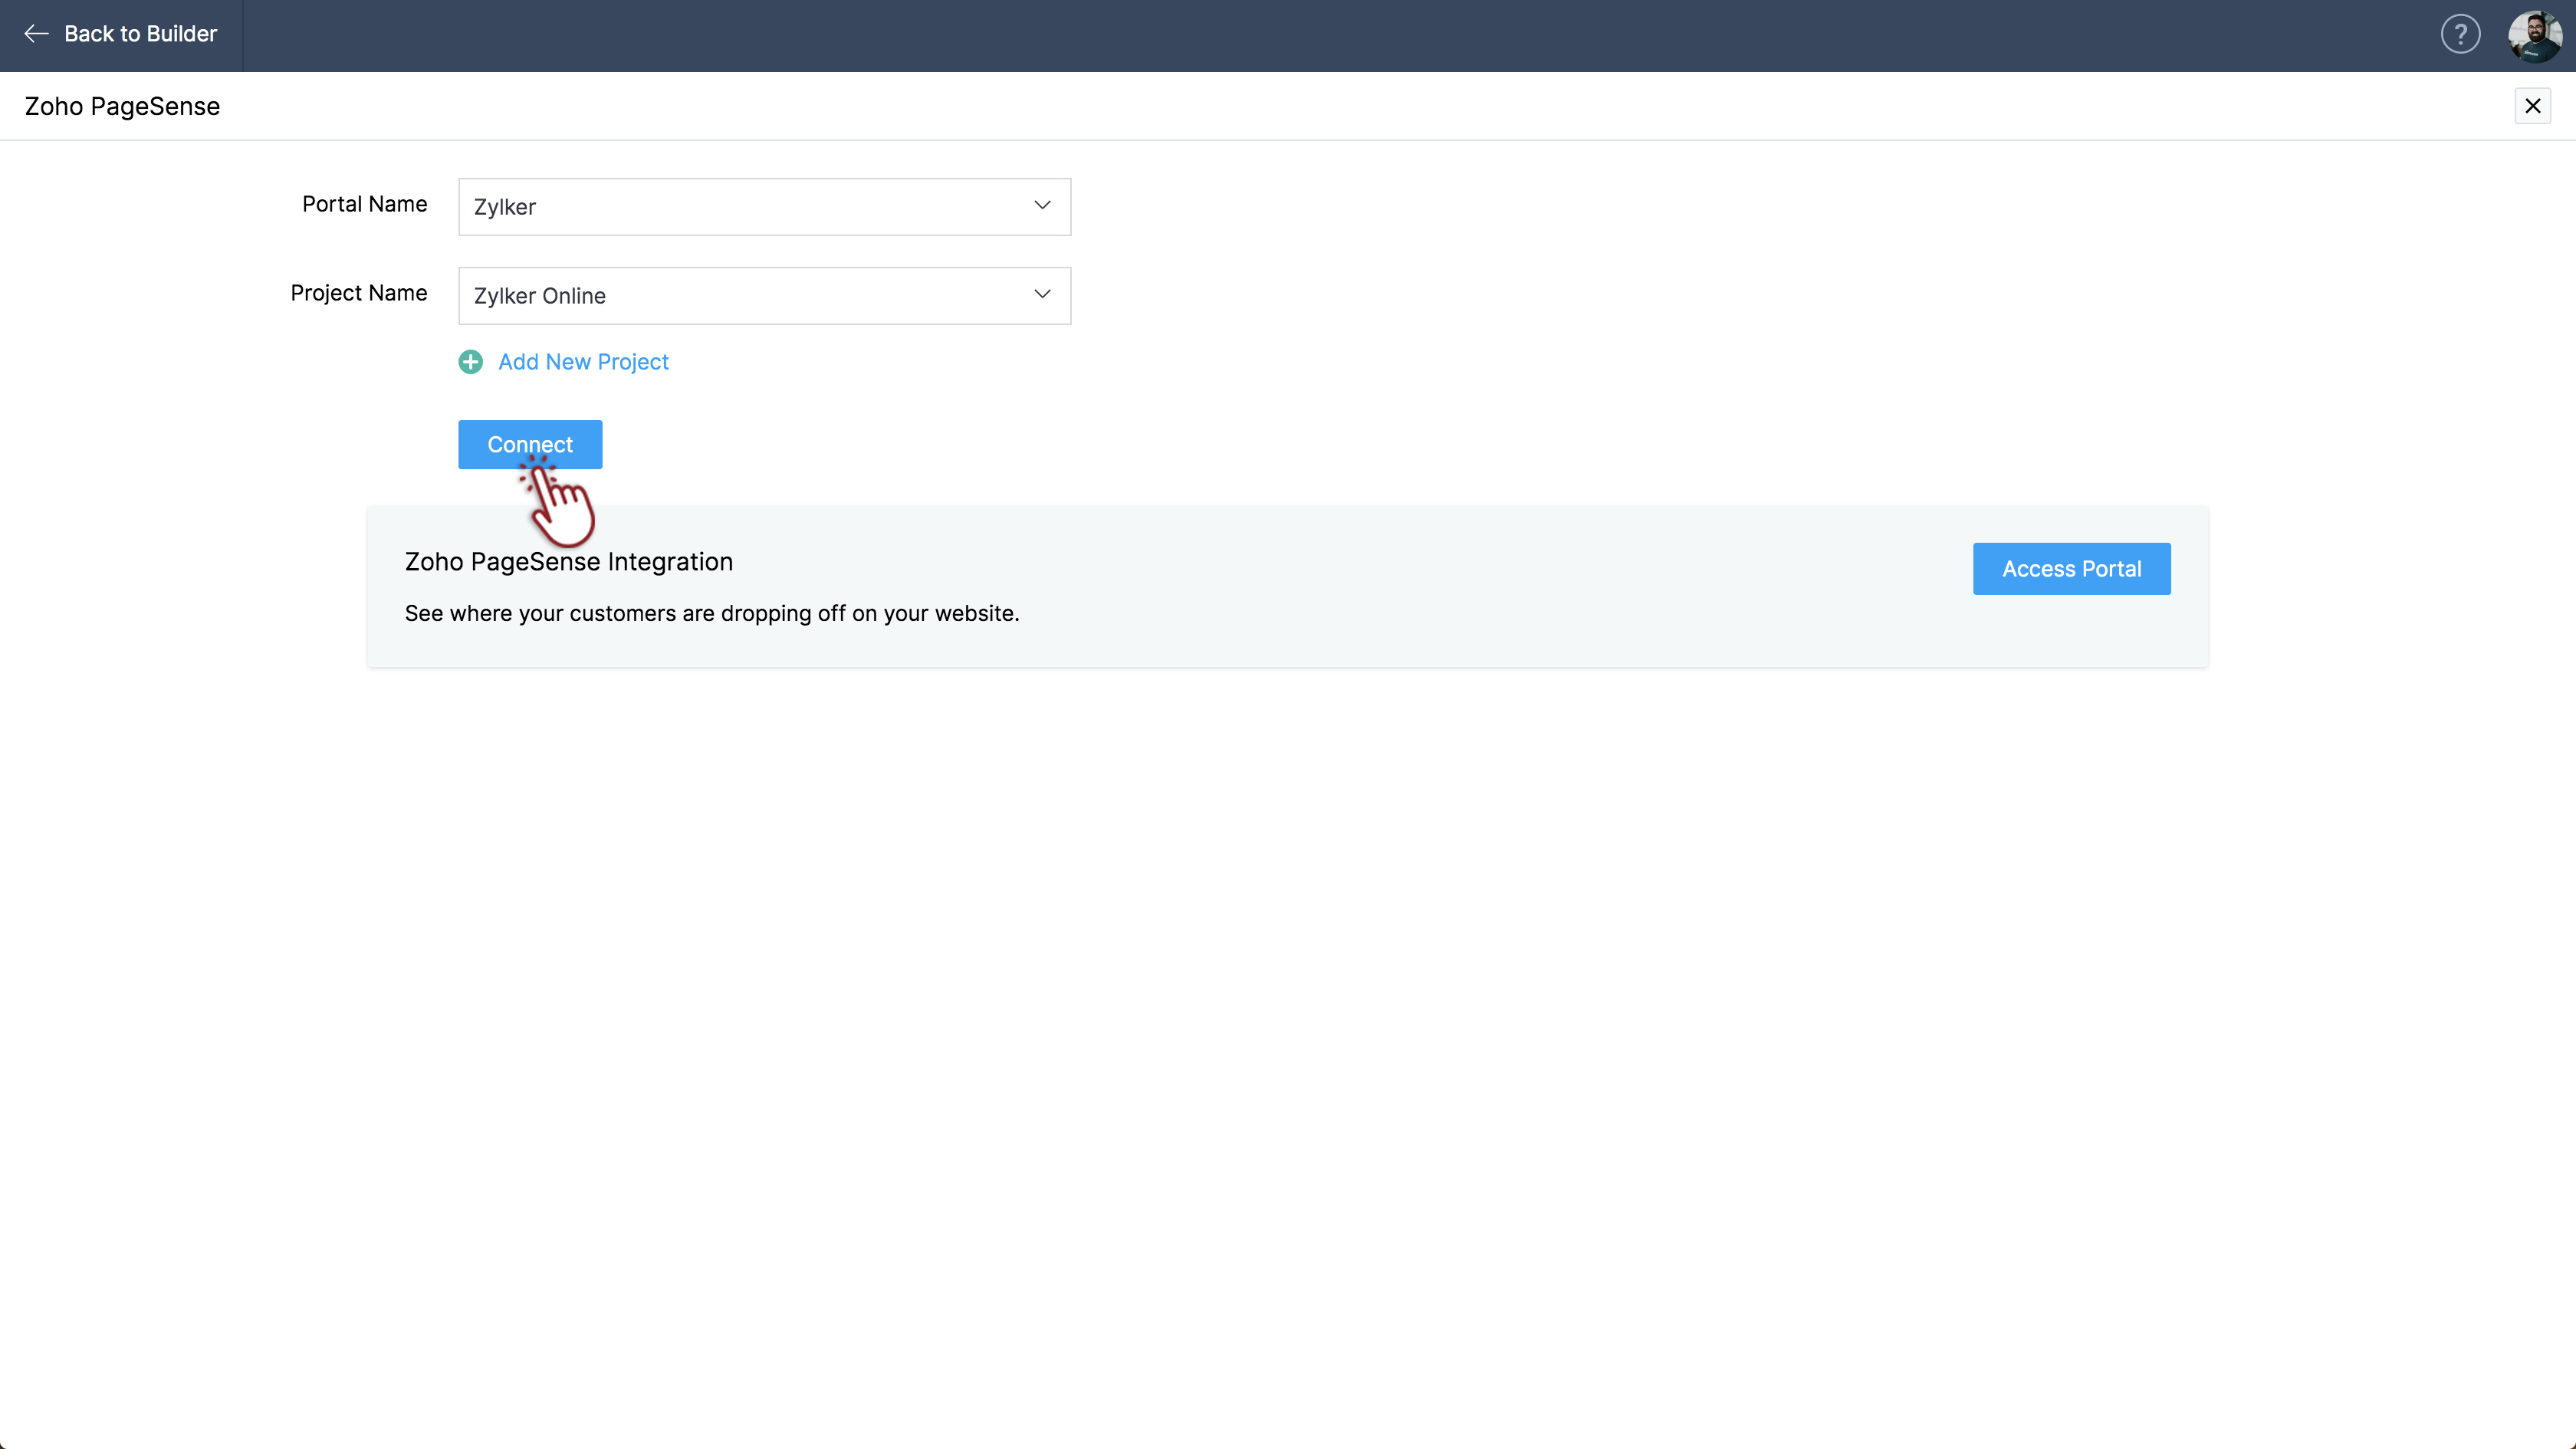
Task: Go Back to Builder
Action: (x=140, y=34)
